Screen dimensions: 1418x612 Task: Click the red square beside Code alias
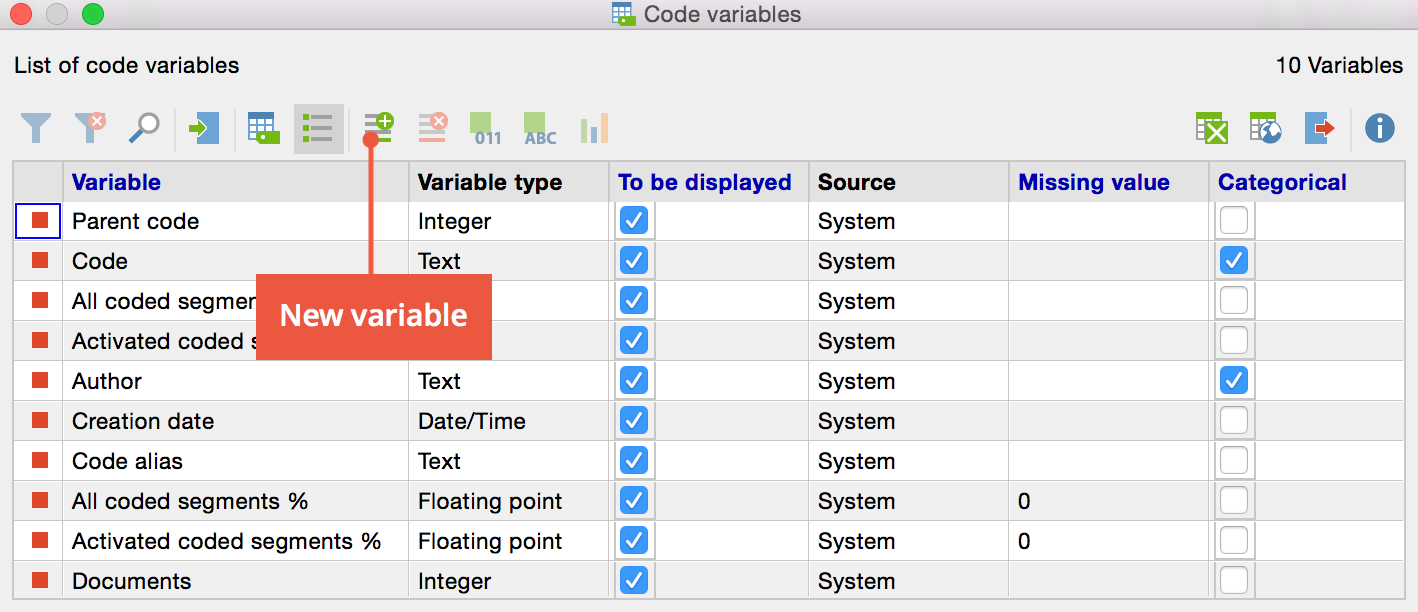(40, 461)
